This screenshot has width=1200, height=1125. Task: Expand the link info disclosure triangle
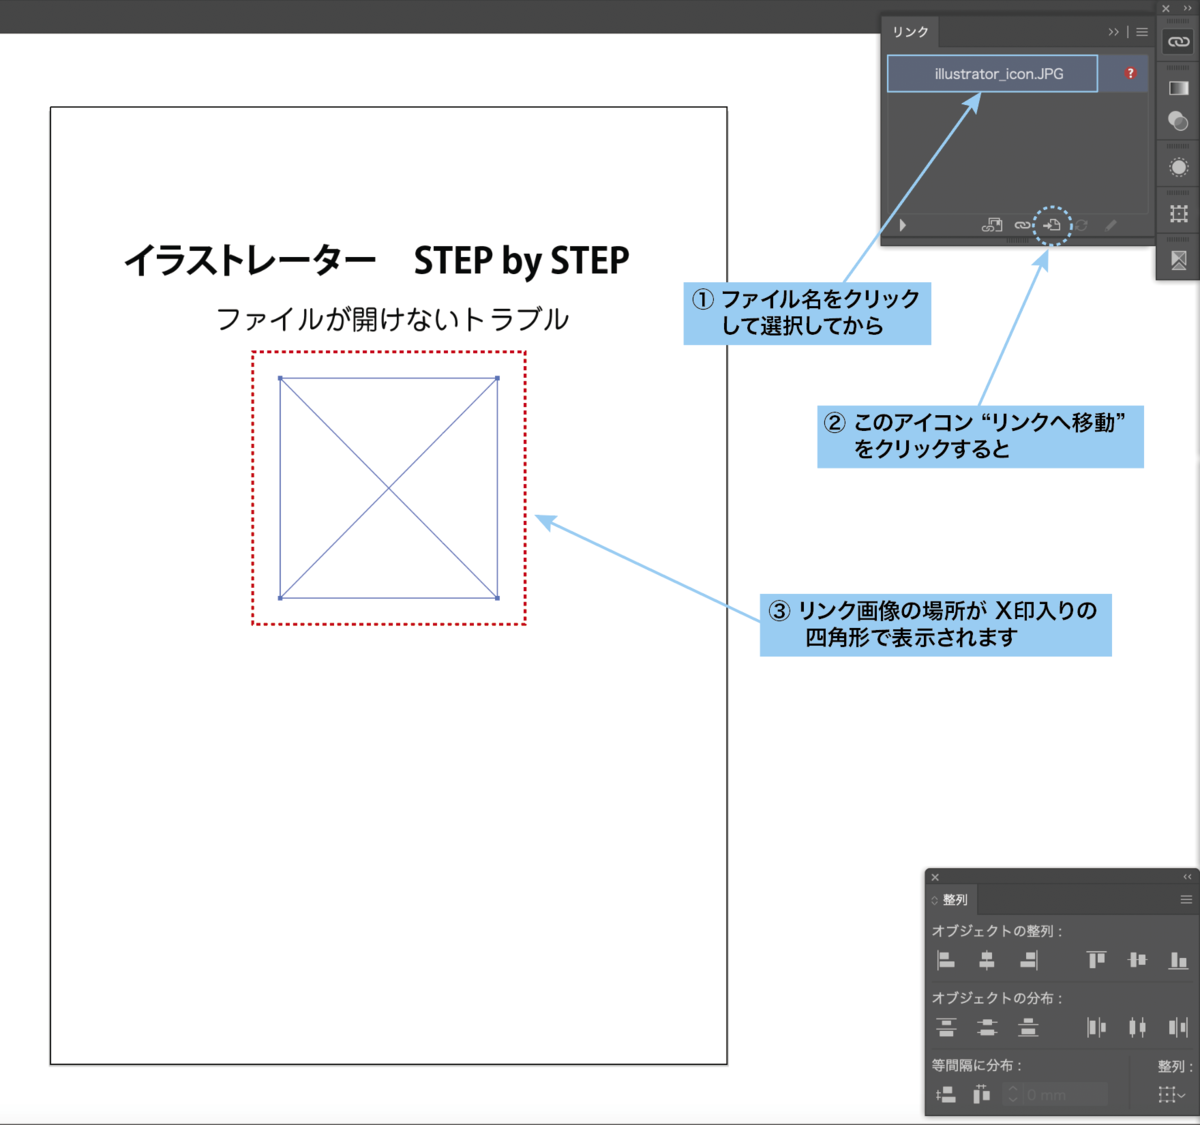click(902, 225)
